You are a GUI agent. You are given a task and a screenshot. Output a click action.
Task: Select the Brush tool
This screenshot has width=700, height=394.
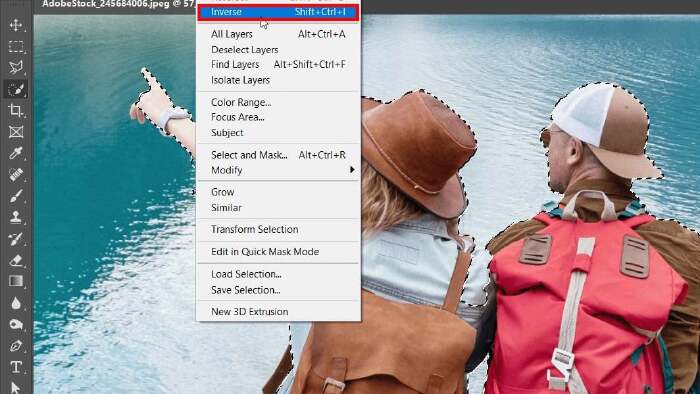(16, 196)
